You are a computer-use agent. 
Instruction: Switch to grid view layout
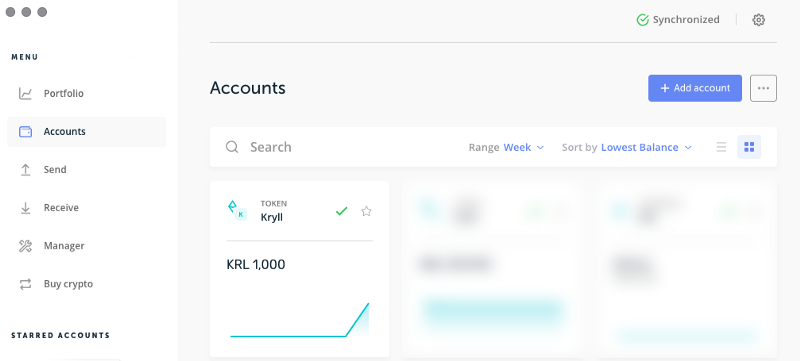749,147
